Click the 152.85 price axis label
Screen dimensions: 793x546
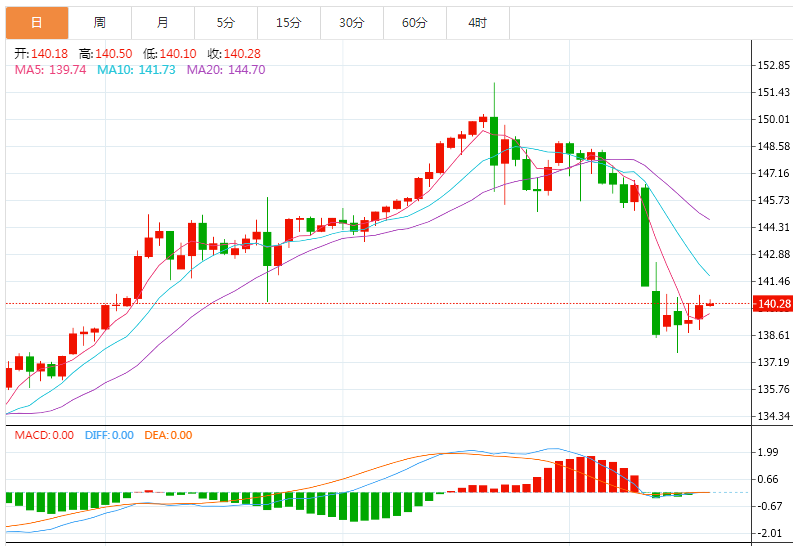click(x=774, y=65)
